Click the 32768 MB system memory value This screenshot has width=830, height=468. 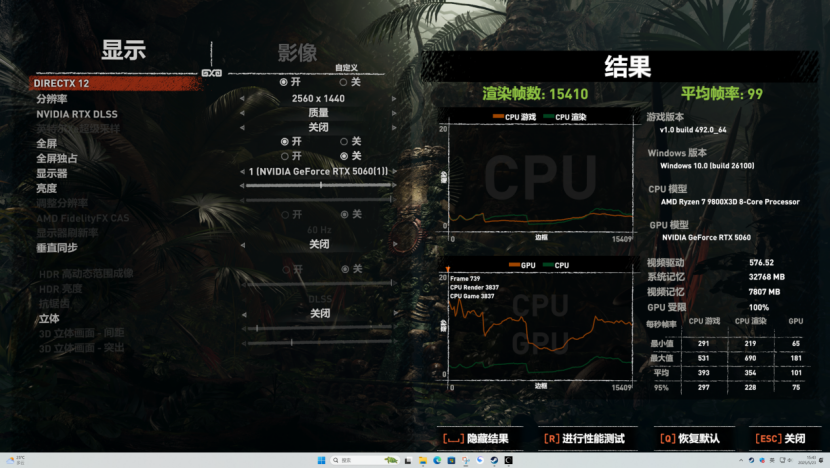766,277
